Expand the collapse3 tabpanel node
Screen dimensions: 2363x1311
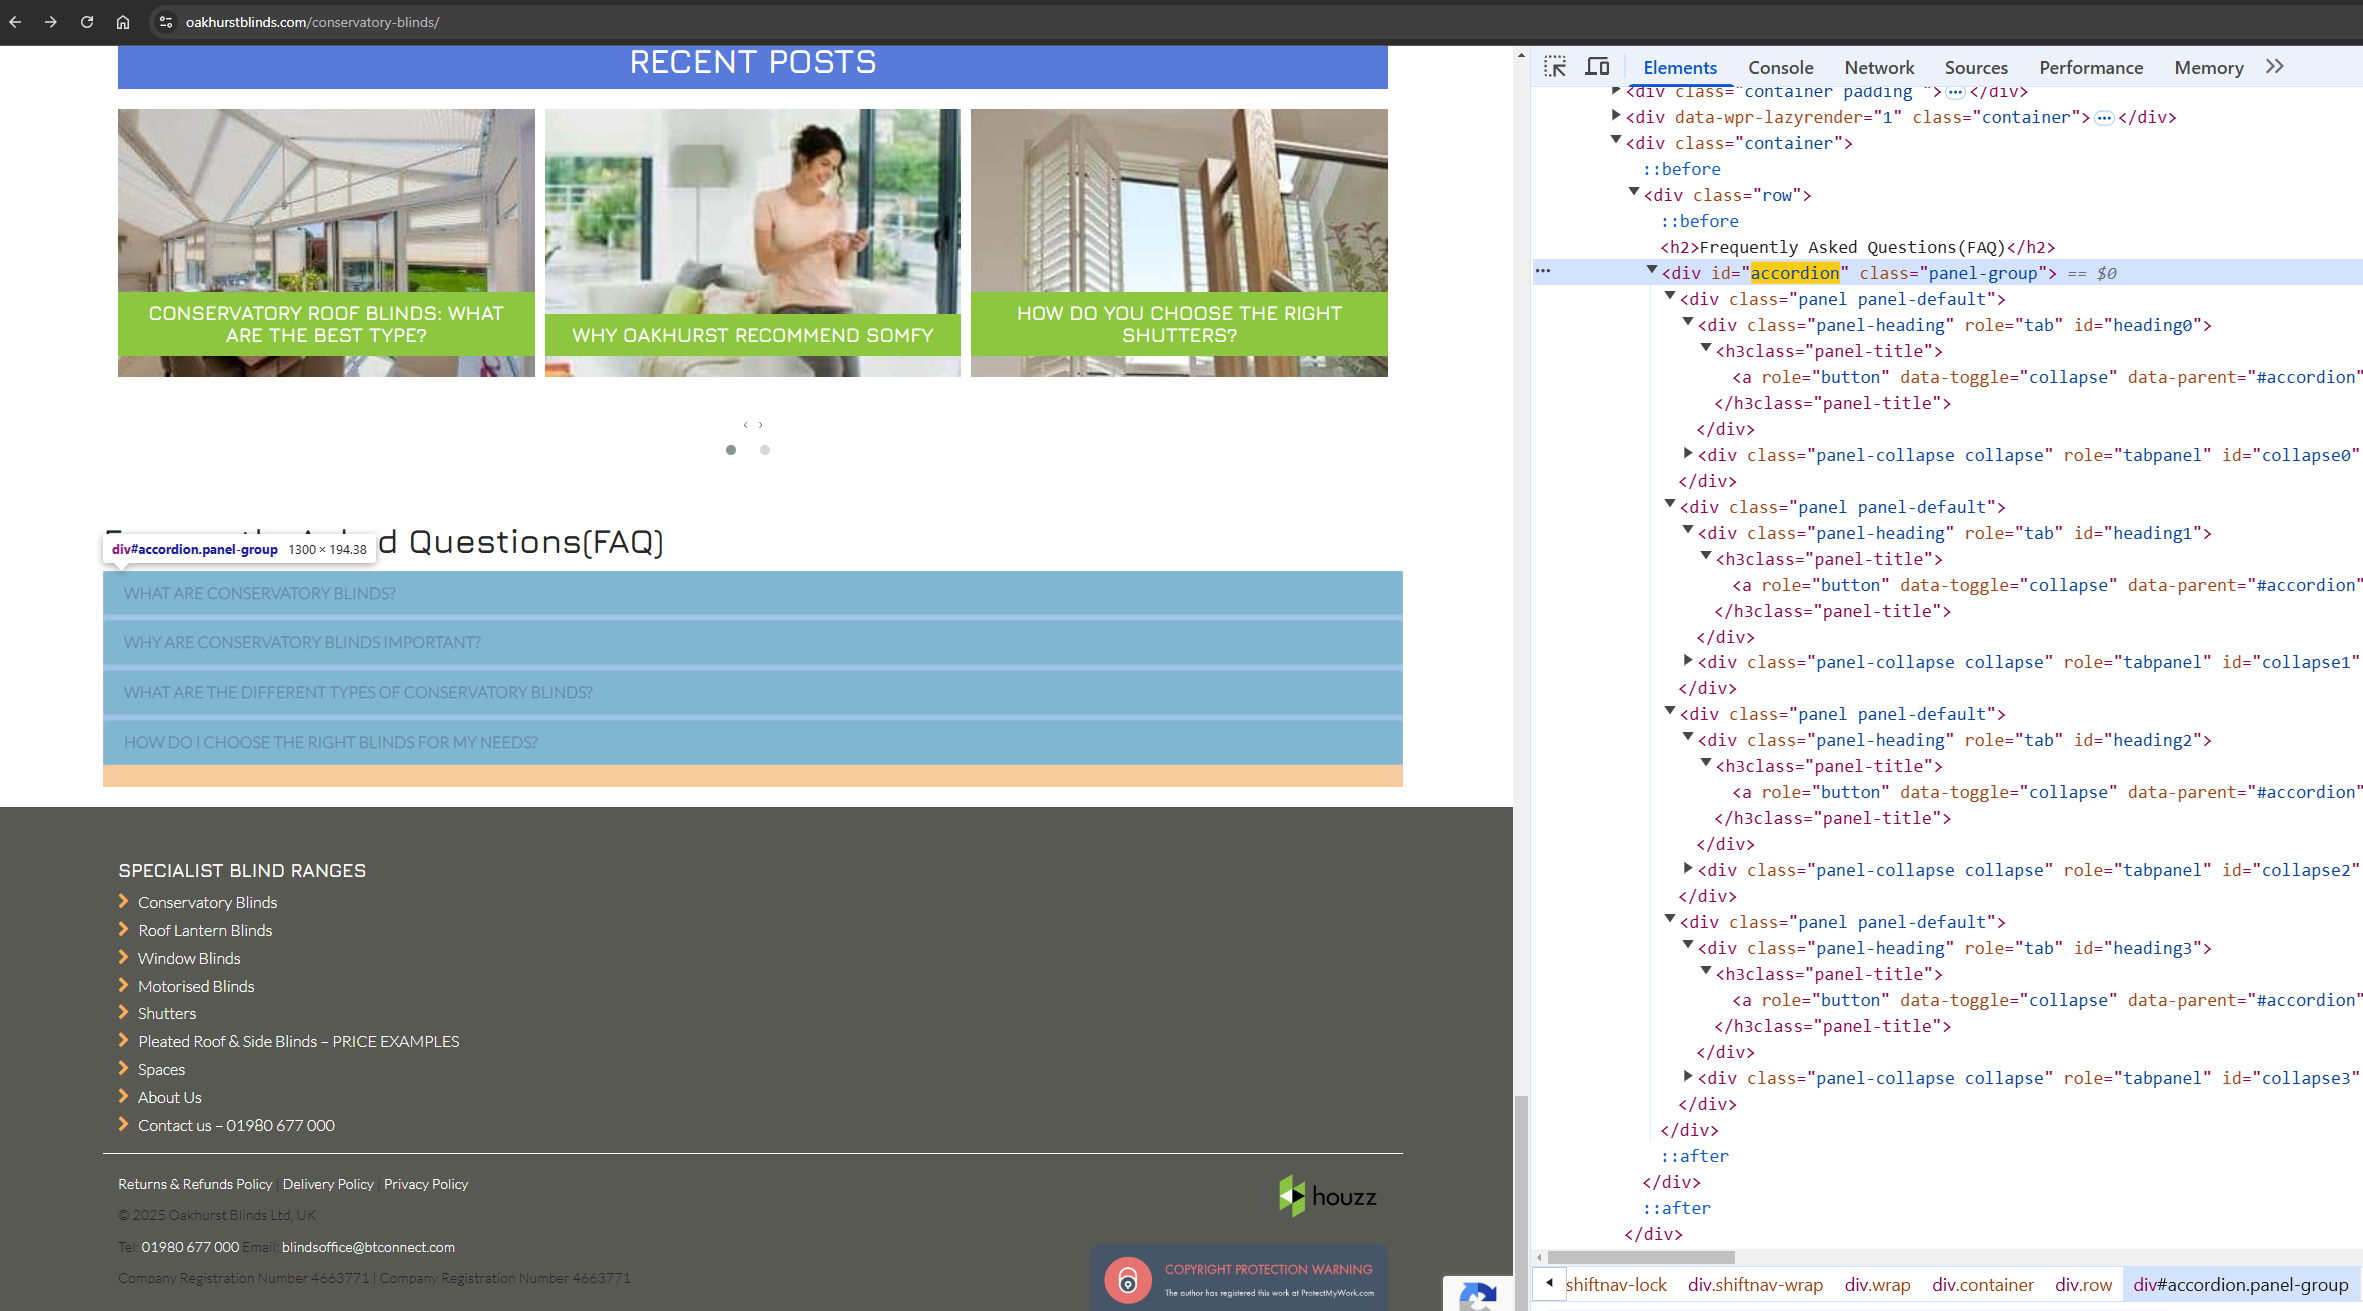[1688, 1076]
